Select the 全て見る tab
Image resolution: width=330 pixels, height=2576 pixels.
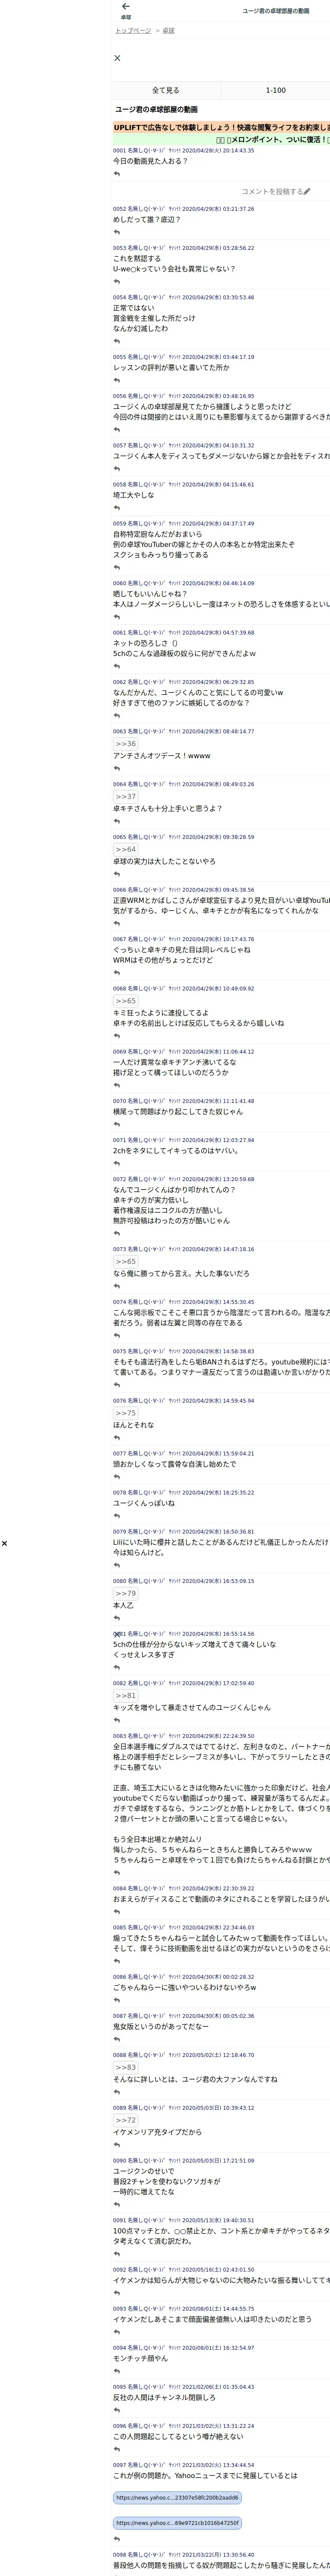pos(166,90)
